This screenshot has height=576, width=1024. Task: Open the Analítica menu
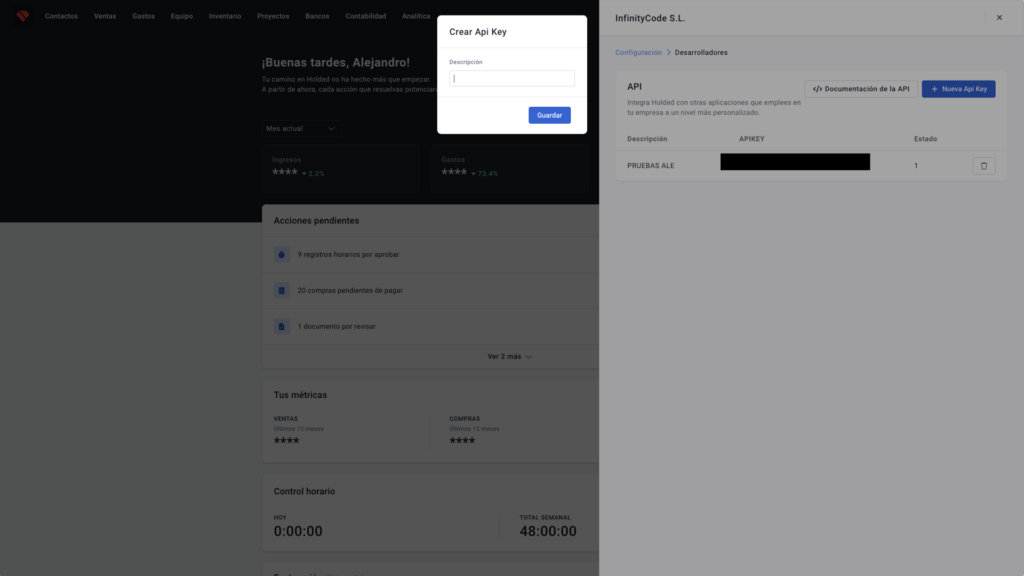coord(416,16)
